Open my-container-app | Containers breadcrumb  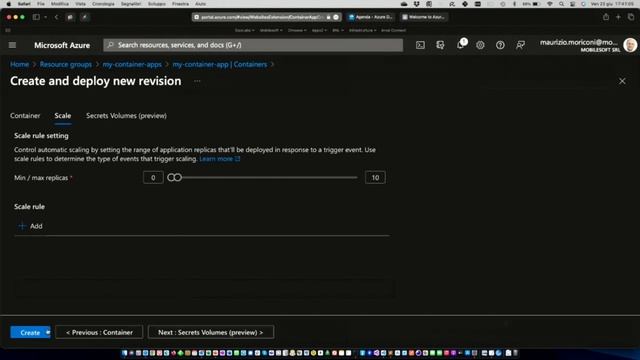(x=220, y=64)
